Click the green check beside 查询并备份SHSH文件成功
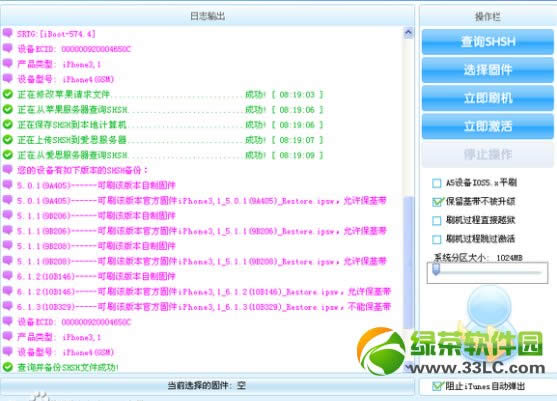Screen dimensions: 557x401 (7, 367)
